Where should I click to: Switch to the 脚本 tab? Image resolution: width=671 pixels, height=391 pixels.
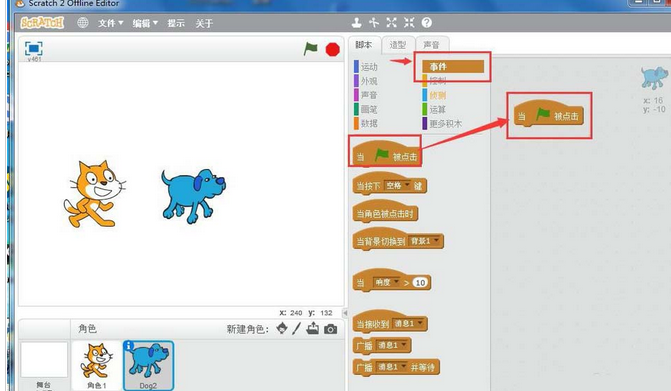pos(364,44)
